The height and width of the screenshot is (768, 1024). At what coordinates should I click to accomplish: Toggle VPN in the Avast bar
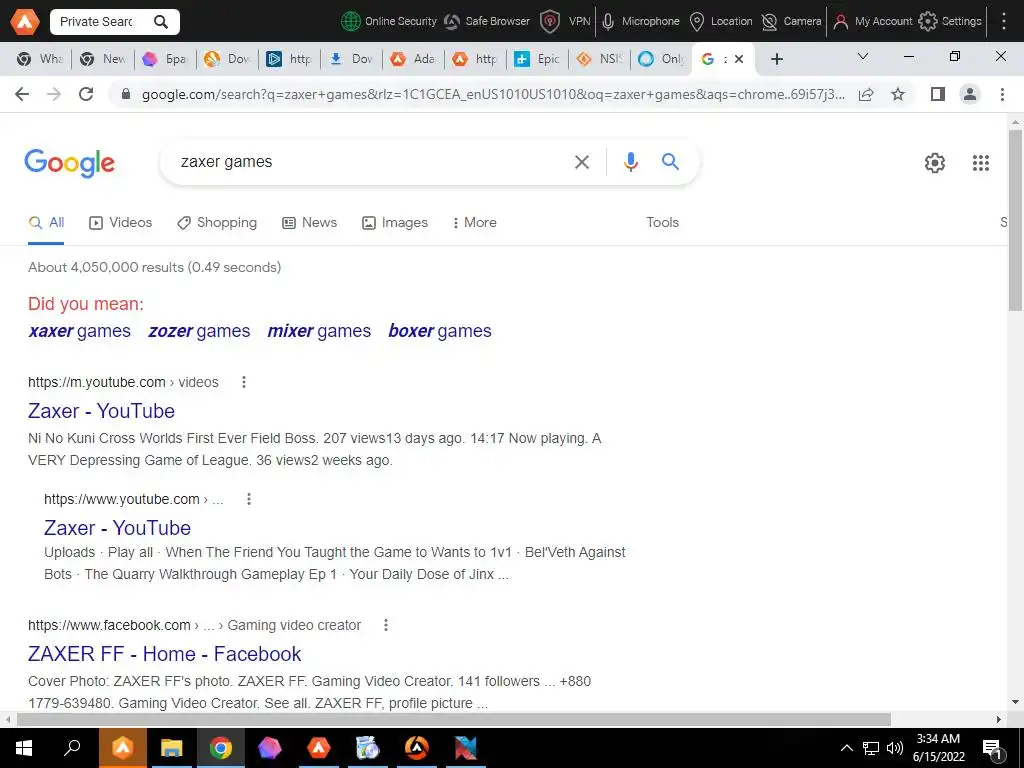click(x=566, y=22)
